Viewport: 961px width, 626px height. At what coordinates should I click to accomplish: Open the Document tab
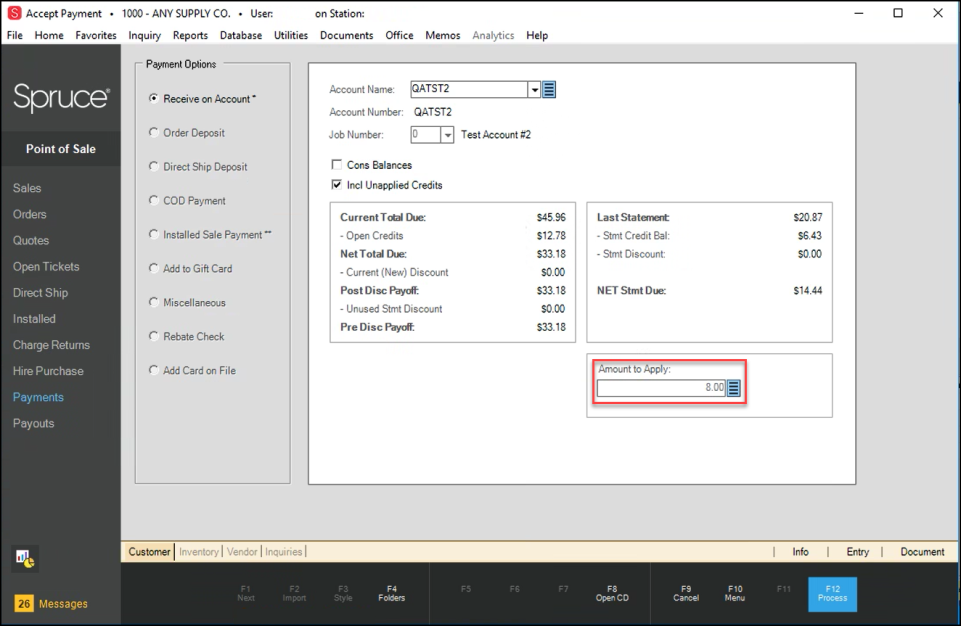coord(922,552)
